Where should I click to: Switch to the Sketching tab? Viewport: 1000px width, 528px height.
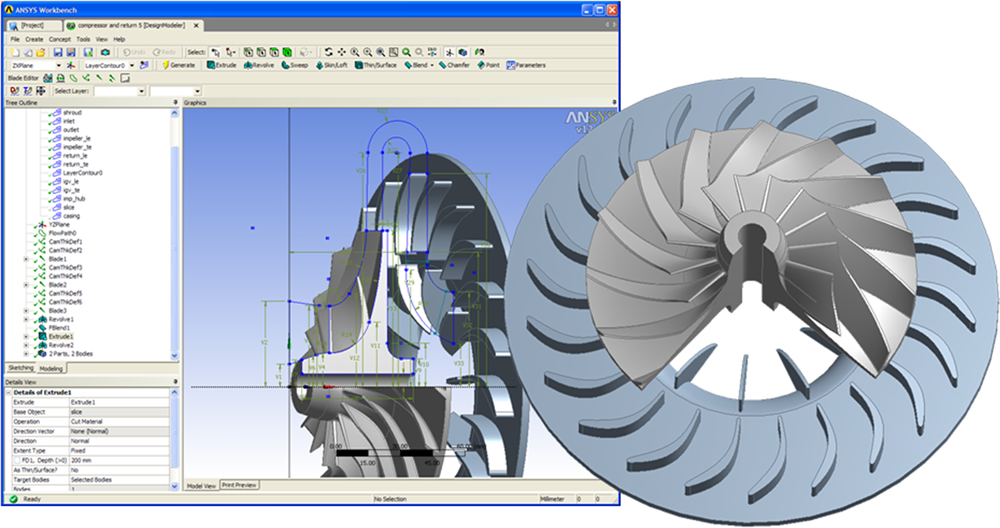21,368
